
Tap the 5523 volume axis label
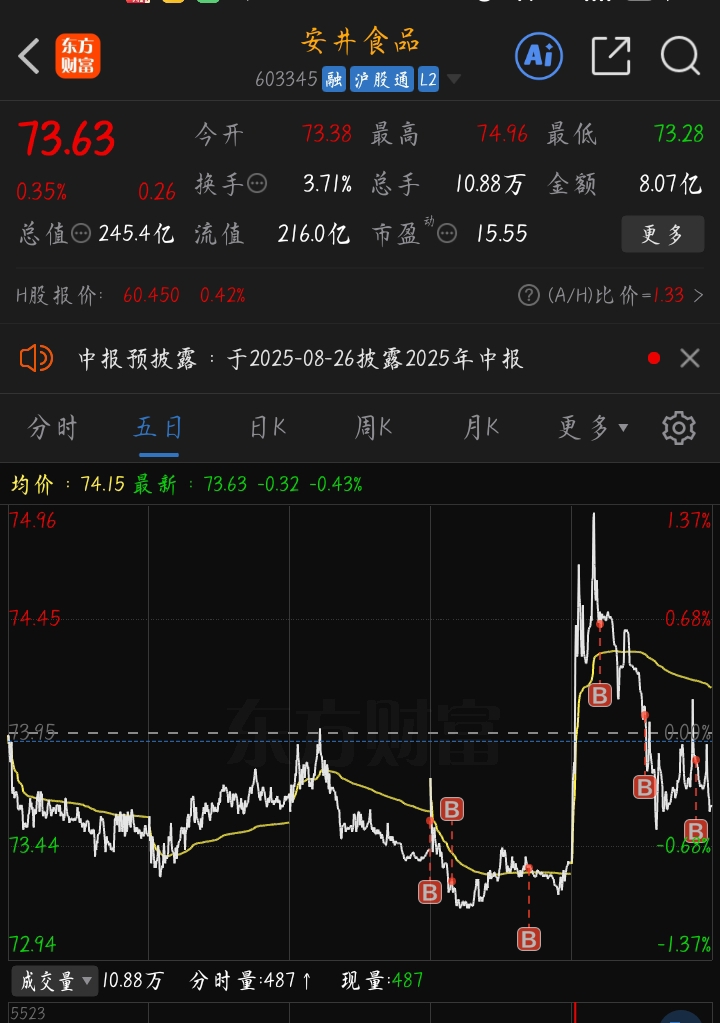pos(27,1013)
